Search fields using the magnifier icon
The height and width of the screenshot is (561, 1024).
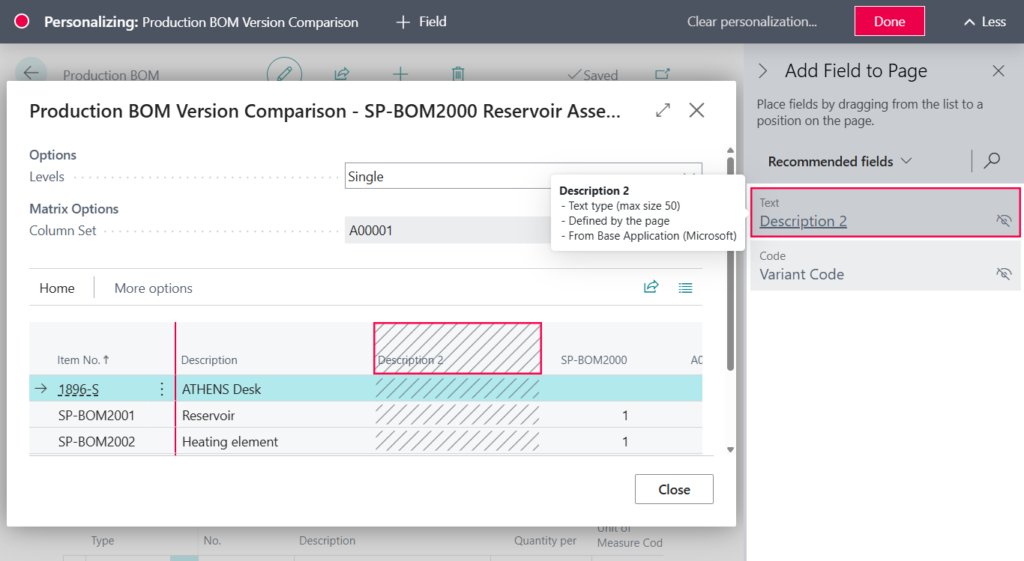point(992,161)
